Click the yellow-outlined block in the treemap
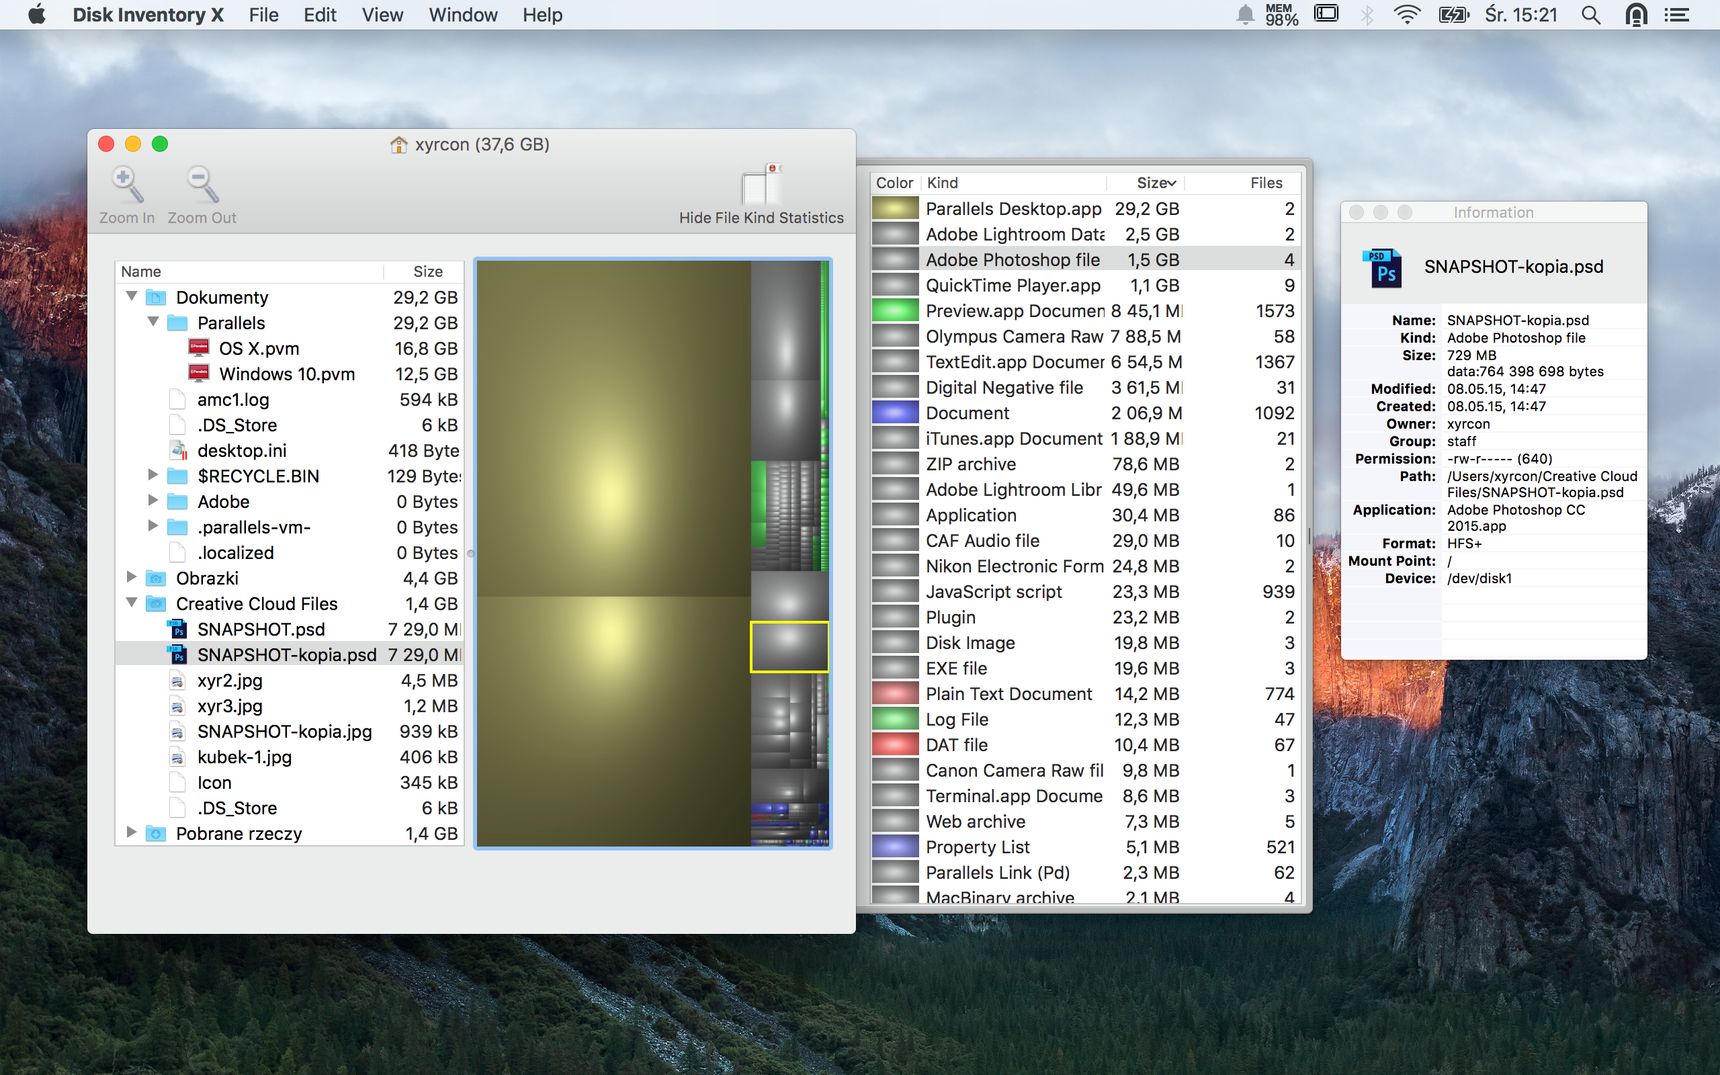 (x=789, y=647)
